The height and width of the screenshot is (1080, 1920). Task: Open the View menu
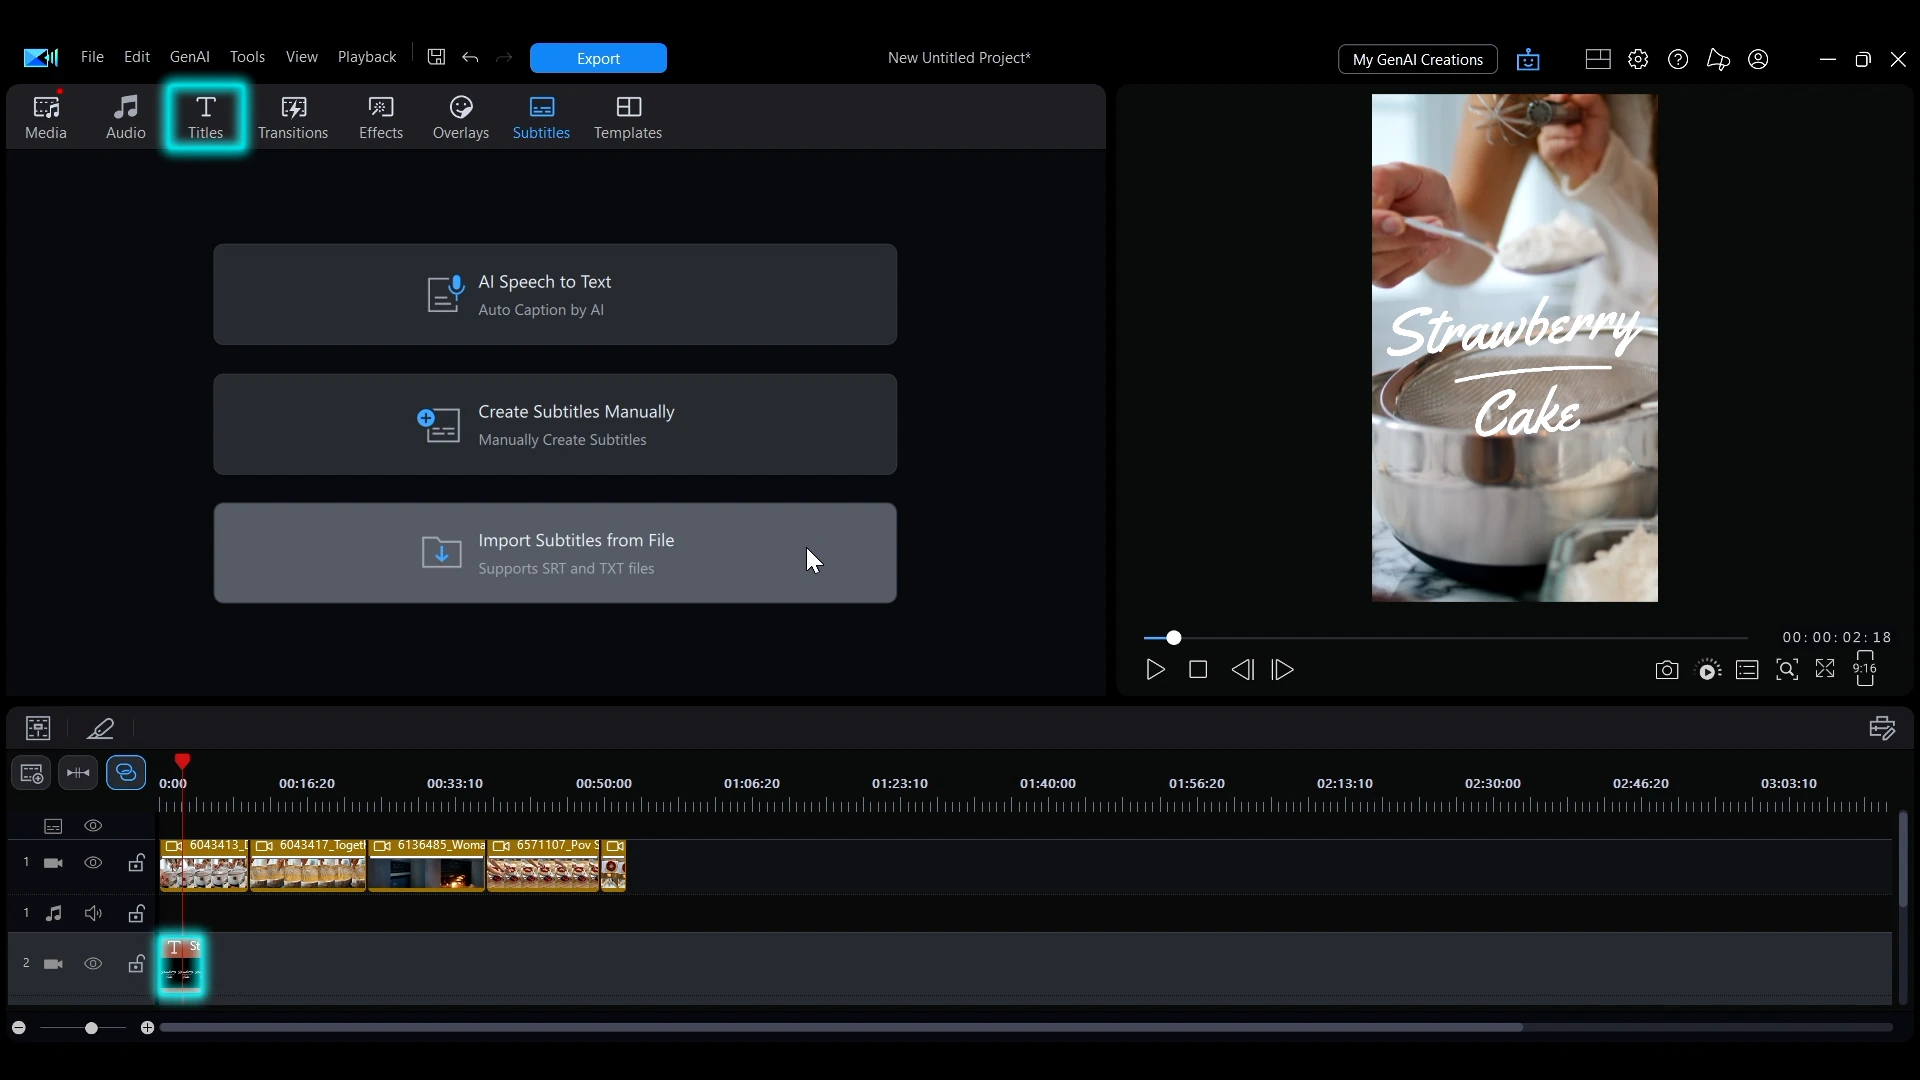pyautogui.click(x=302, y=57)
